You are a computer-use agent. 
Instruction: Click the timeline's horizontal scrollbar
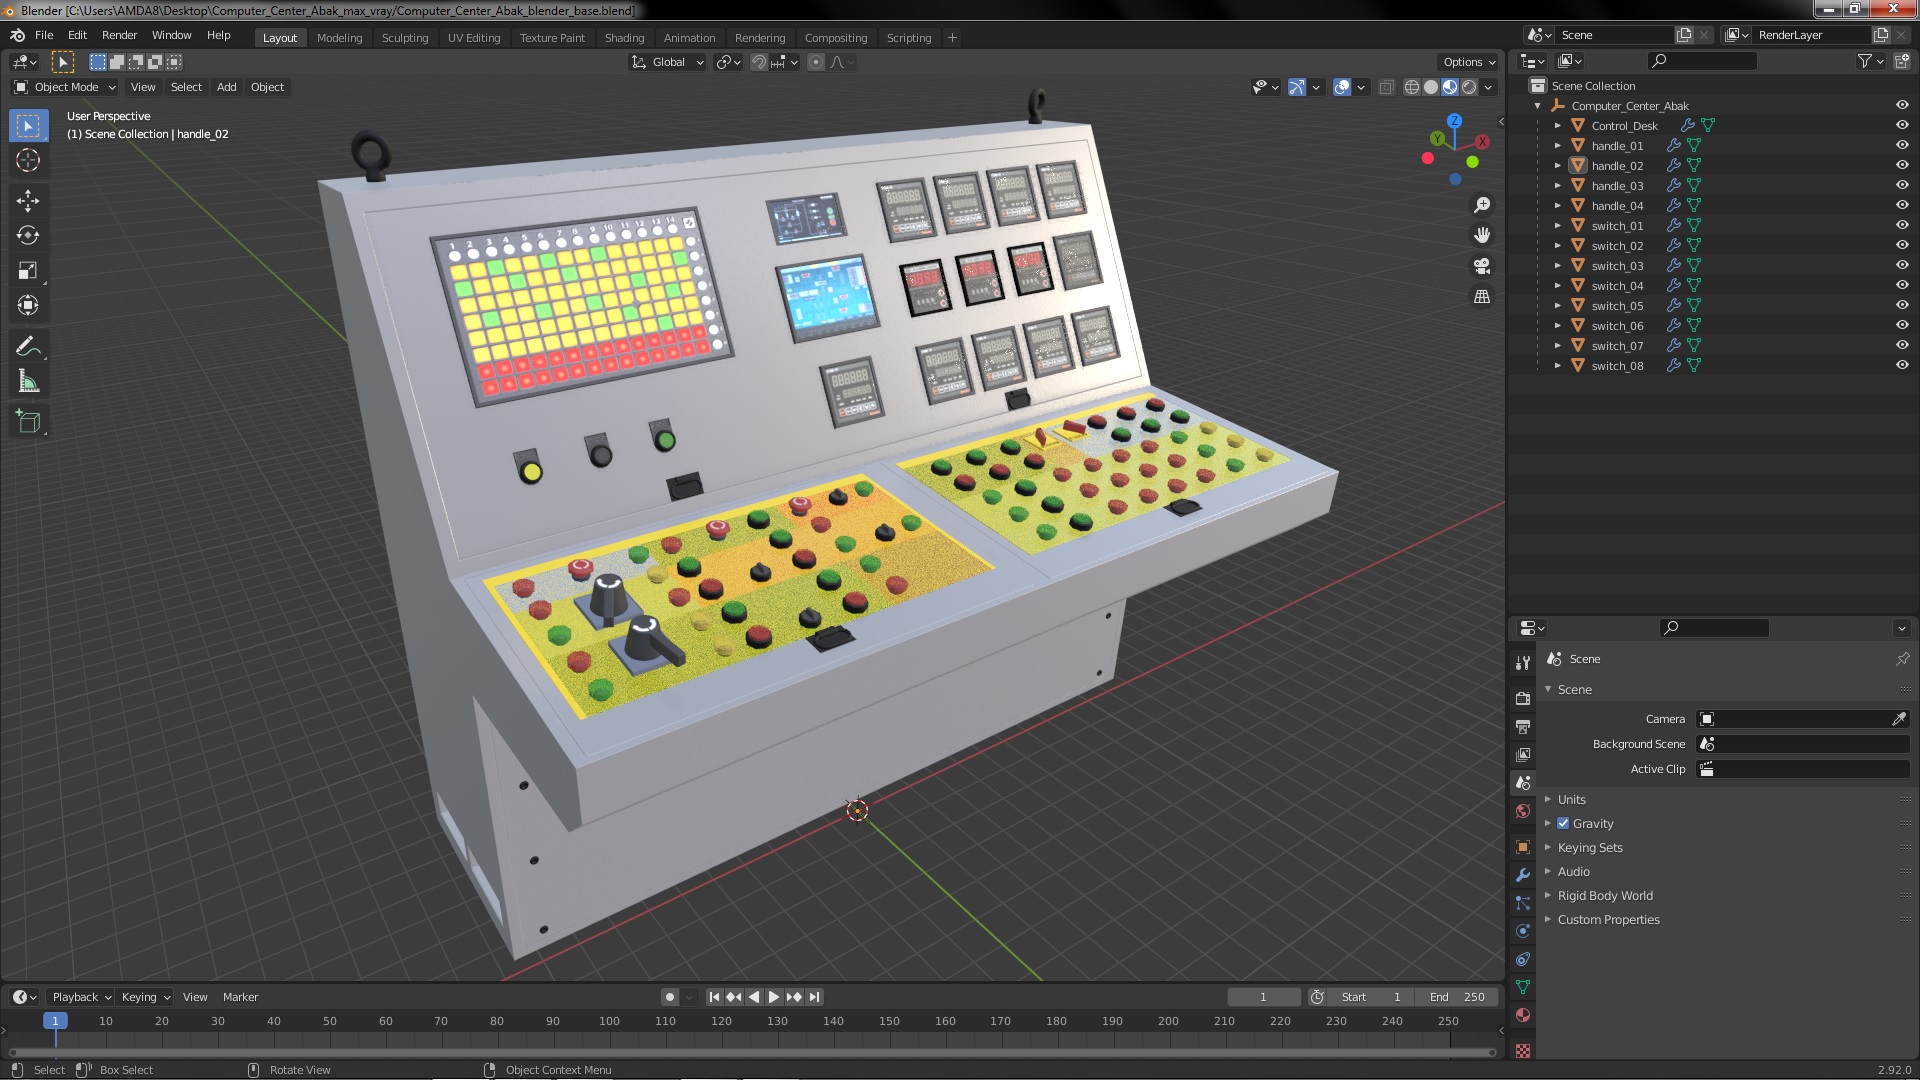click(x=750, y=1052)
